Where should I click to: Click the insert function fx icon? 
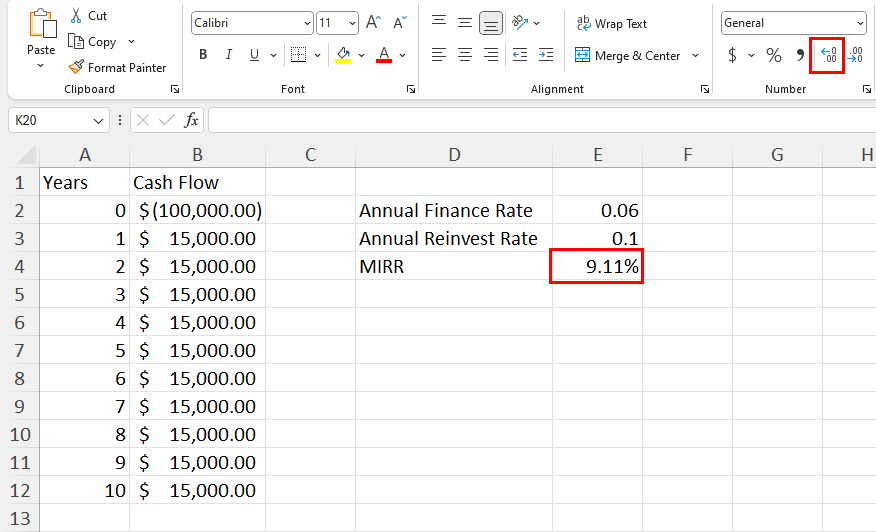tap(192, 120)
